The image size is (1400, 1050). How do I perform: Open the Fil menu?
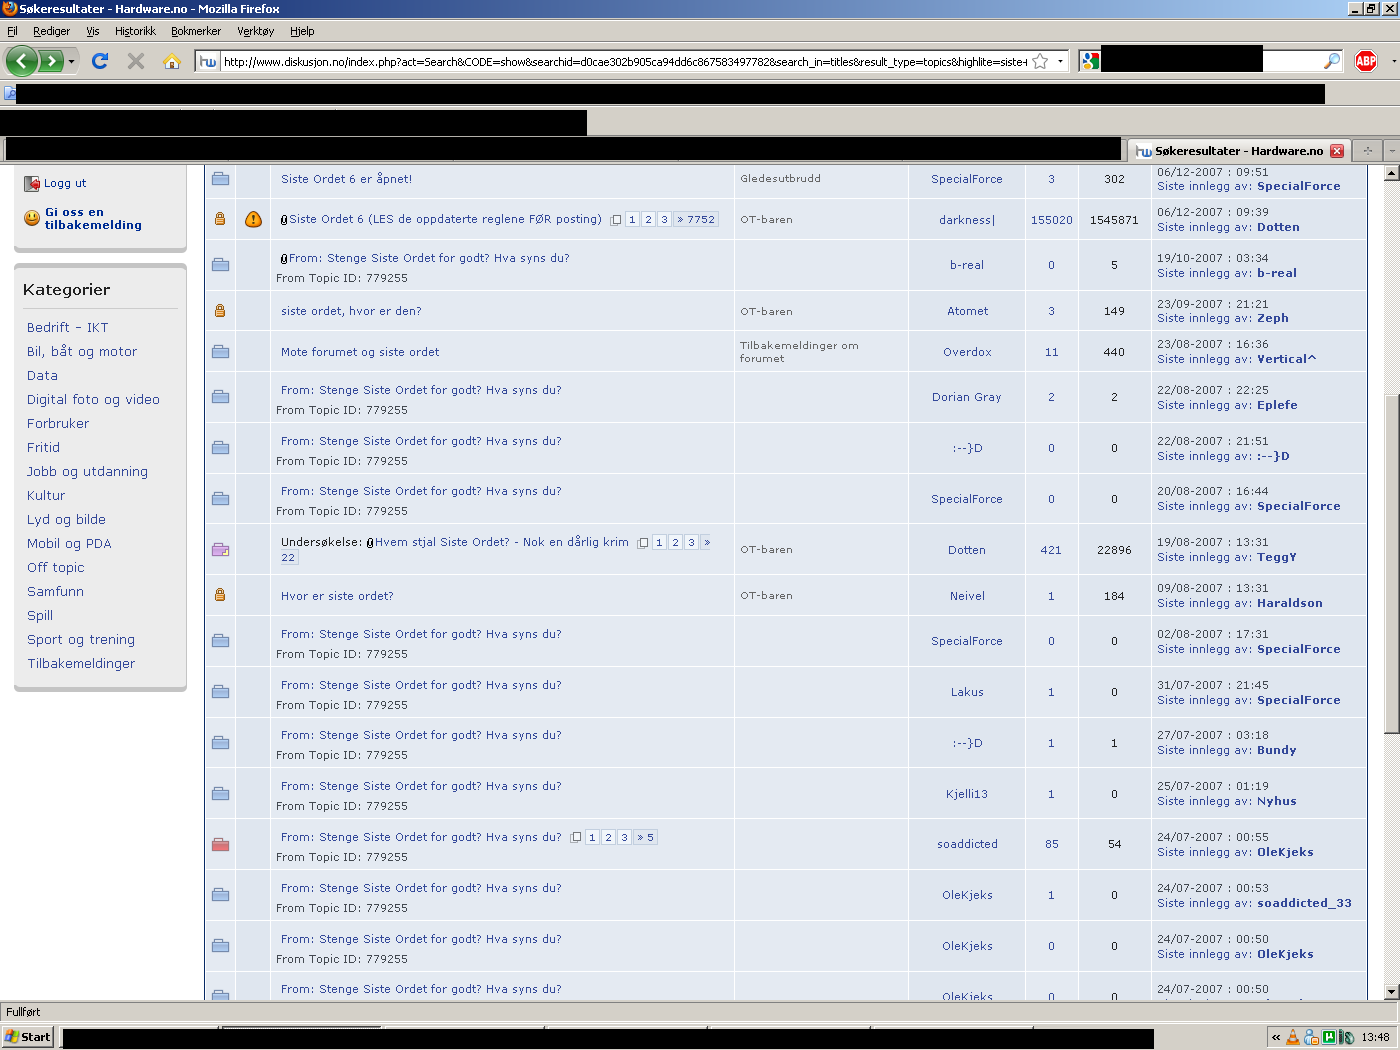click(12, 31)
